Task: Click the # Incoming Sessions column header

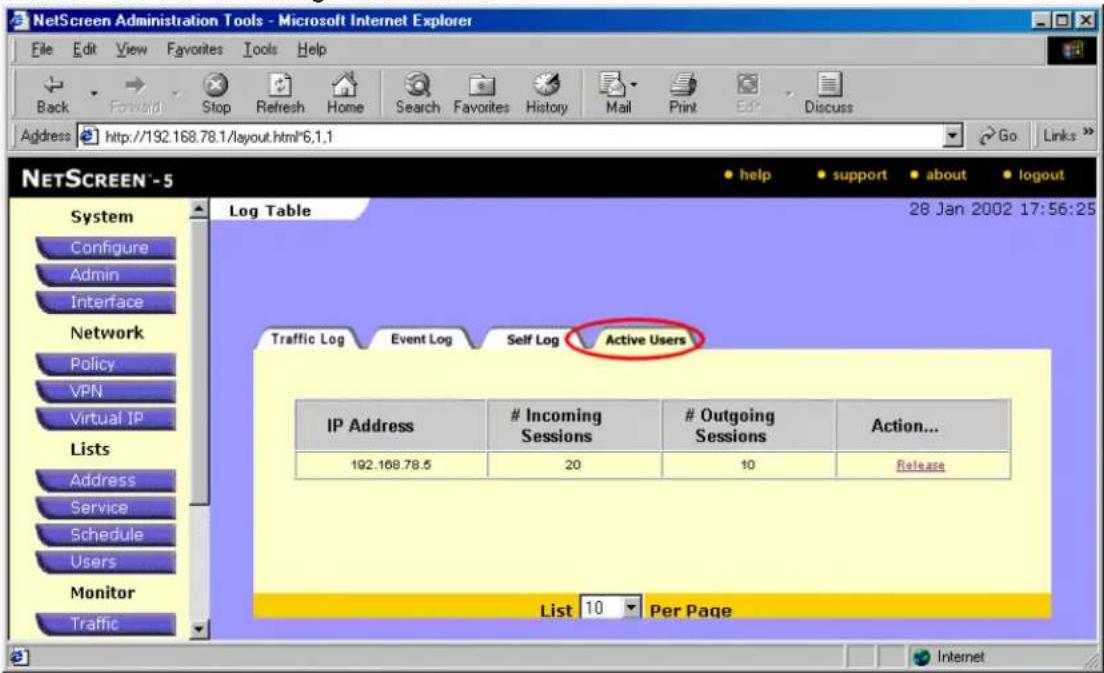Action: point(573,425)
